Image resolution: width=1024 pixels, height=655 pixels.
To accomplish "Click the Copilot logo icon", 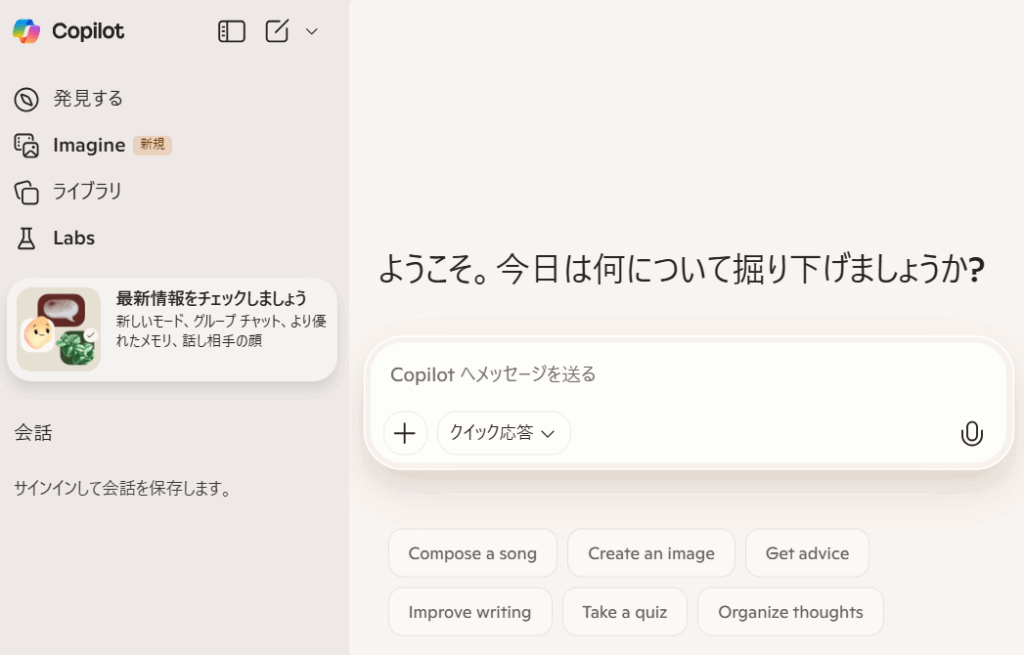I will coord(26,31).
